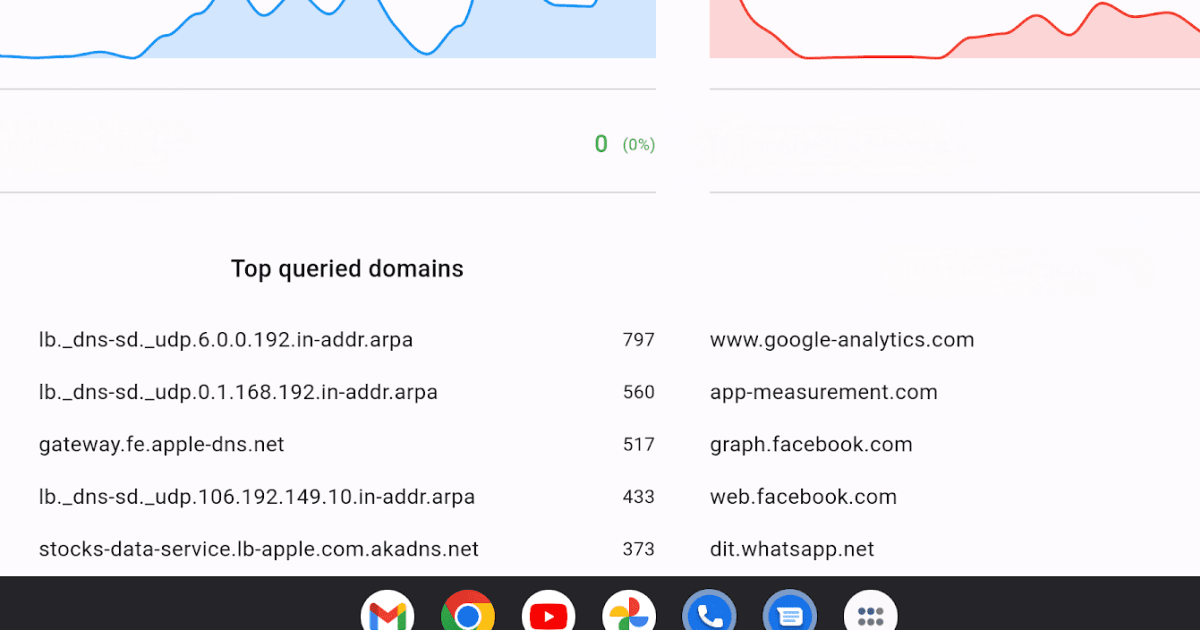
Task: Open the app drawer grid
Action: click(x=870, y=611)
